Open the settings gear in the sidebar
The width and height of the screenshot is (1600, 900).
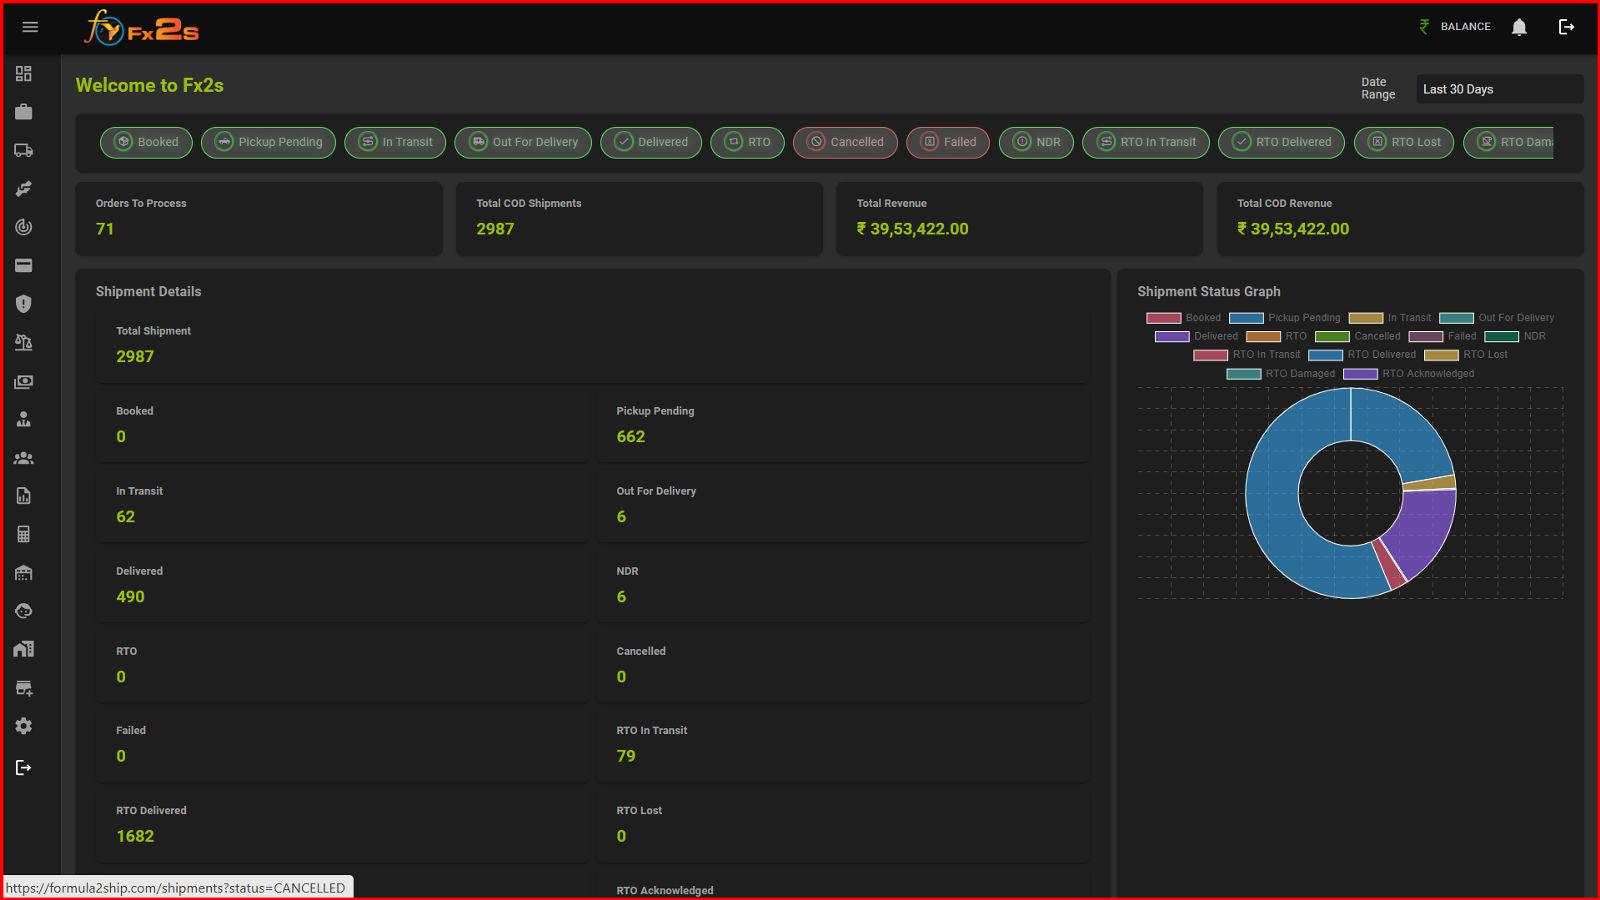coord(24,726)
